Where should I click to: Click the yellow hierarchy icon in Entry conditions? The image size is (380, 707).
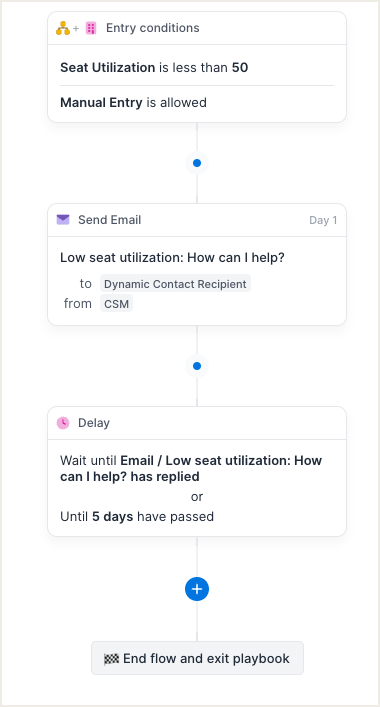click(63, 28)
